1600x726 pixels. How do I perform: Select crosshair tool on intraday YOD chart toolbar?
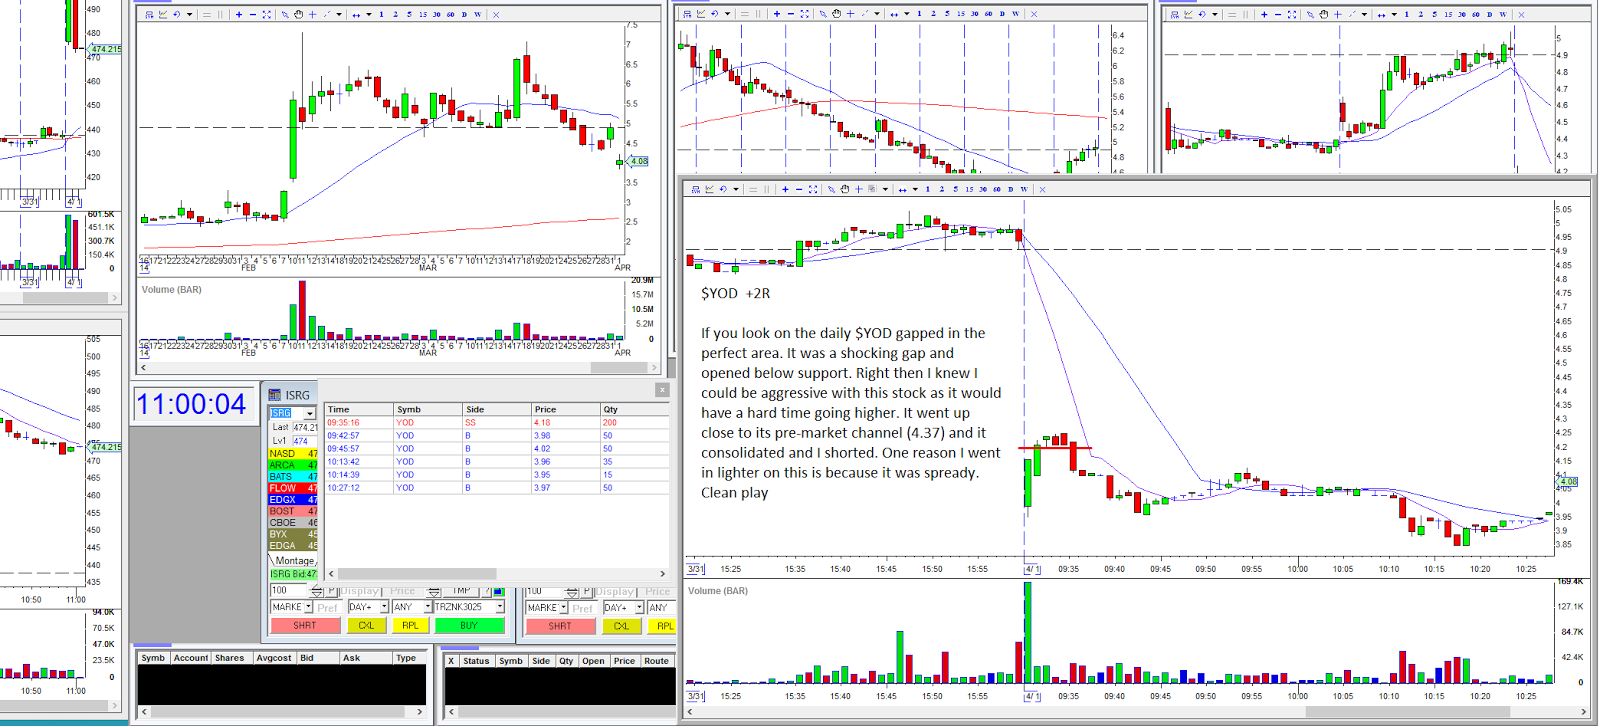[858, 189]
